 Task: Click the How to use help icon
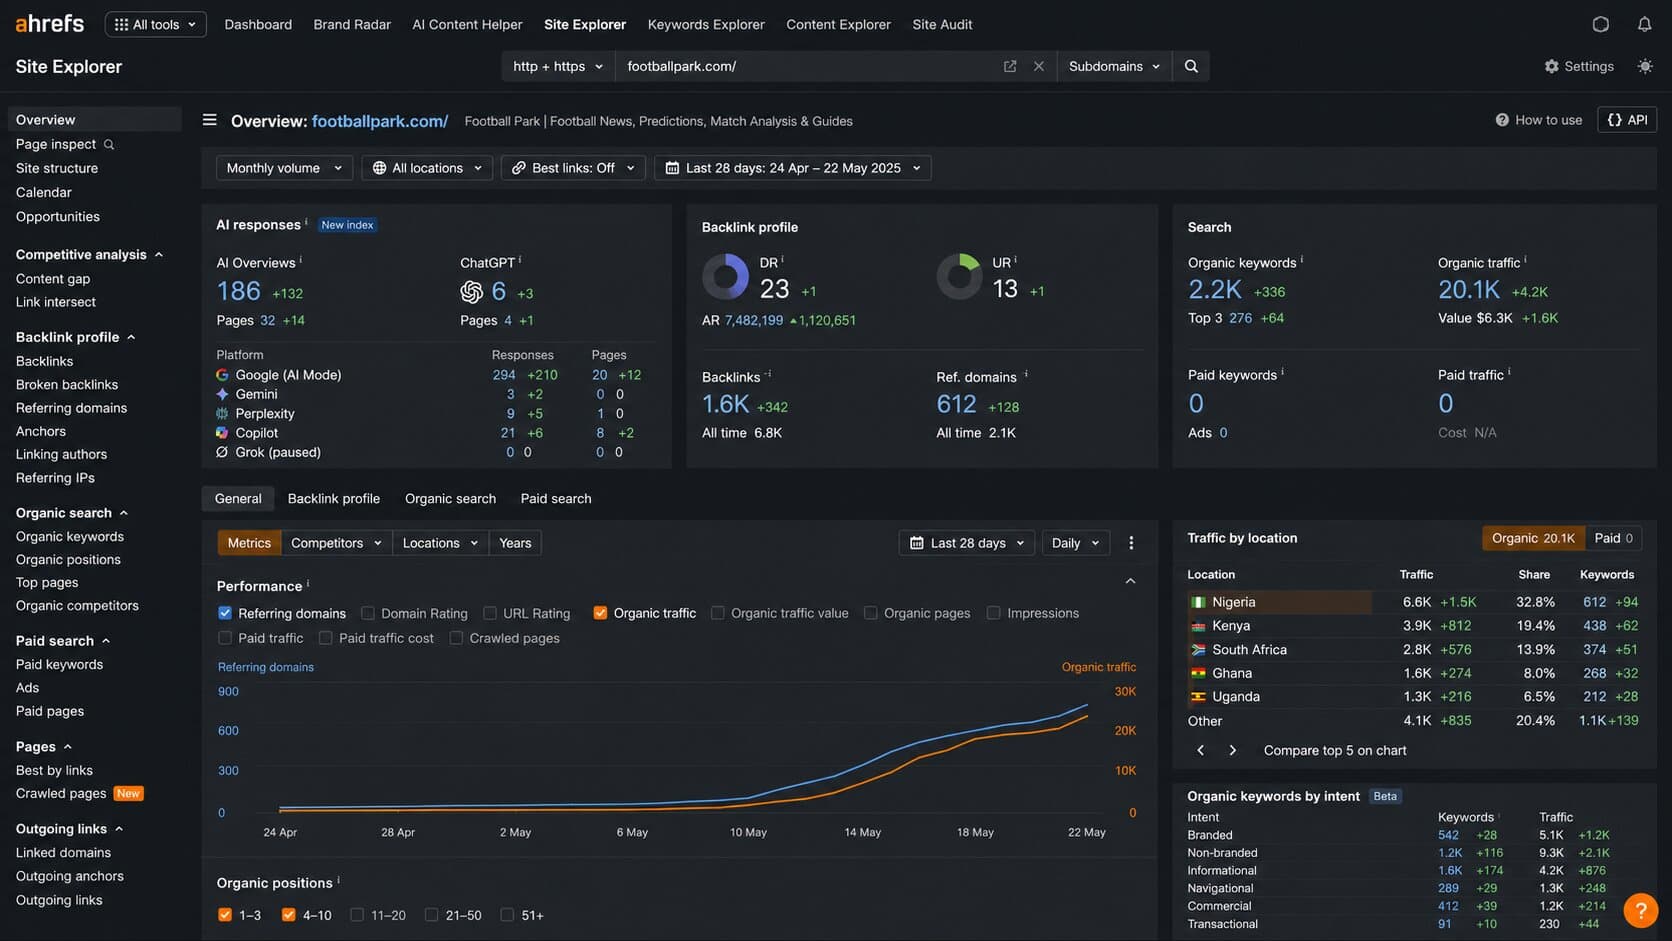click(1502, 120)
